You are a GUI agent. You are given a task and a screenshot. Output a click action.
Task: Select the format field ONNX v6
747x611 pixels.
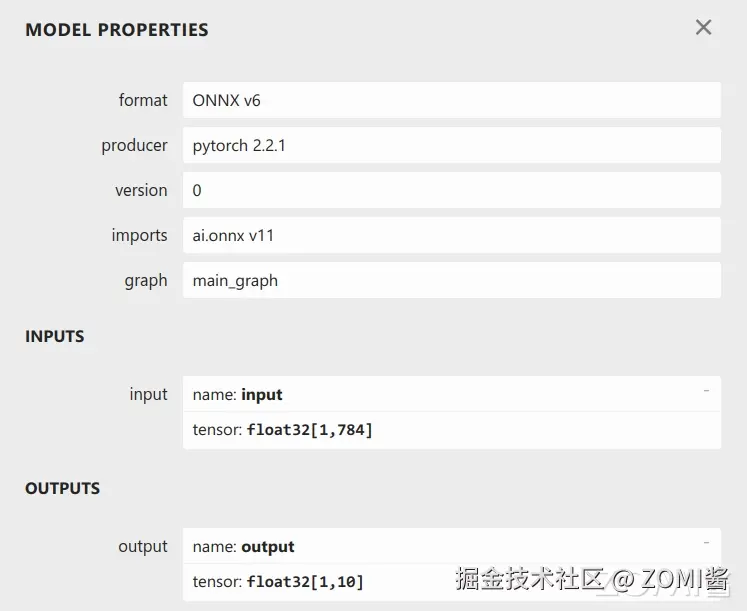(452, 100)
